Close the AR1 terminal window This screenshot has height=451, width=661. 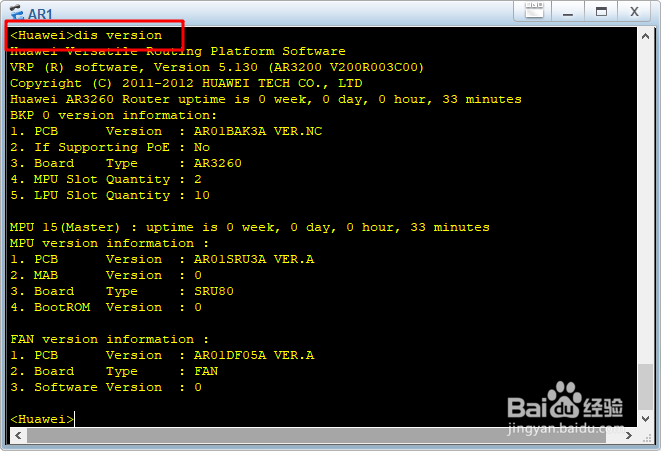click(634, 11)
